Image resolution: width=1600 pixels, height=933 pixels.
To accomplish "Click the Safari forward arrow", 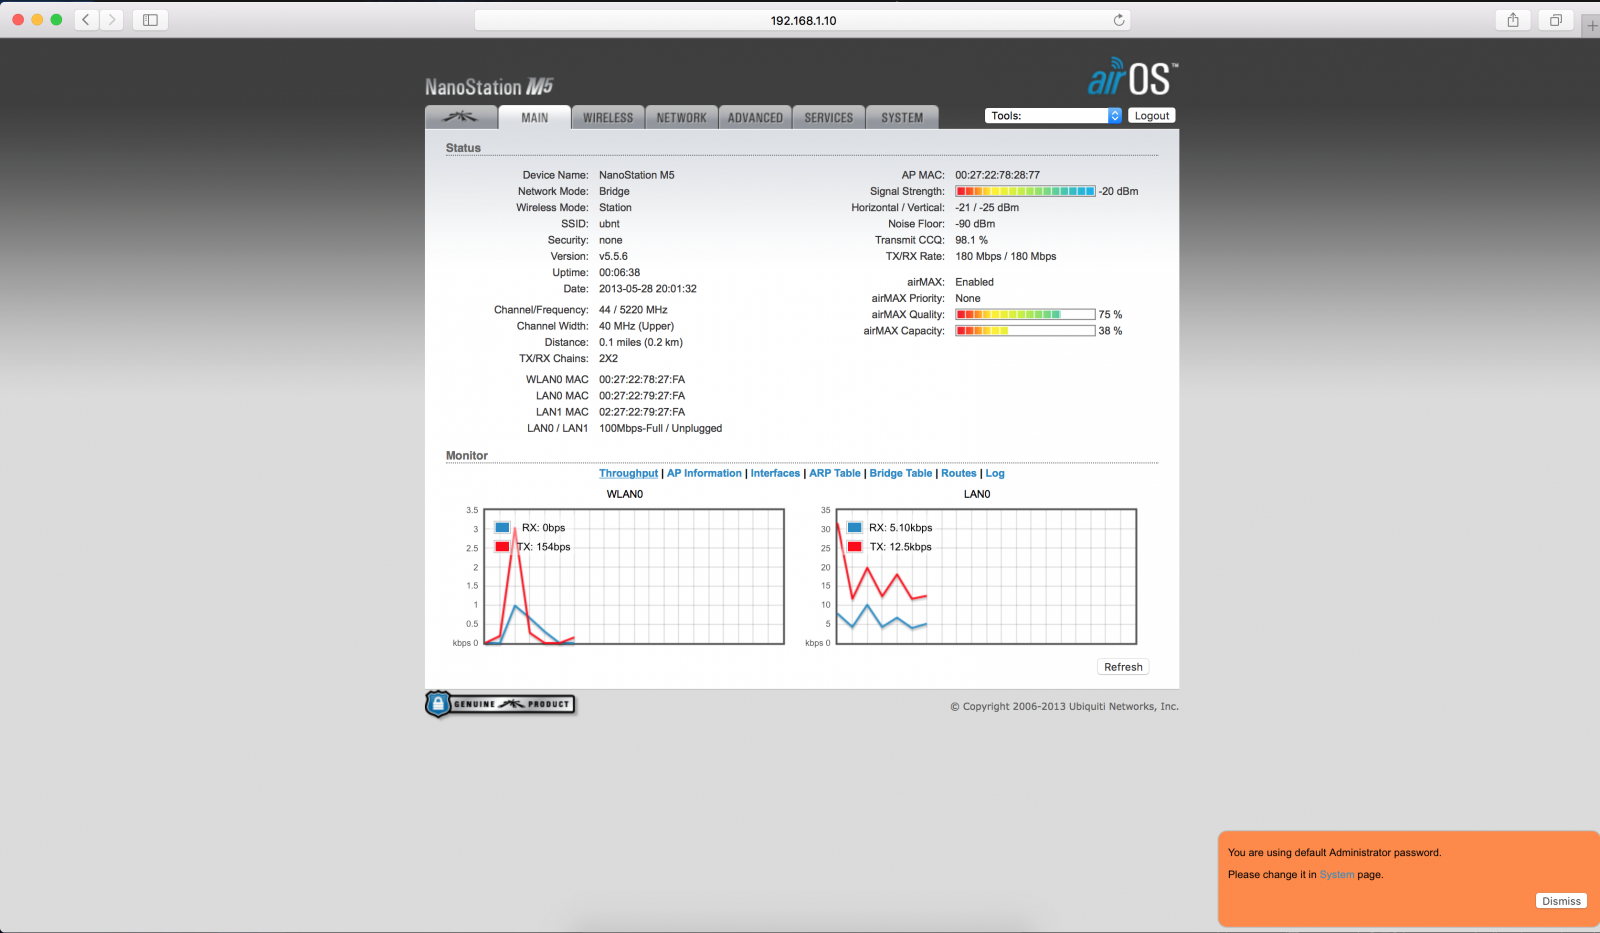I will pyautogui.click(x=111, y=20).
